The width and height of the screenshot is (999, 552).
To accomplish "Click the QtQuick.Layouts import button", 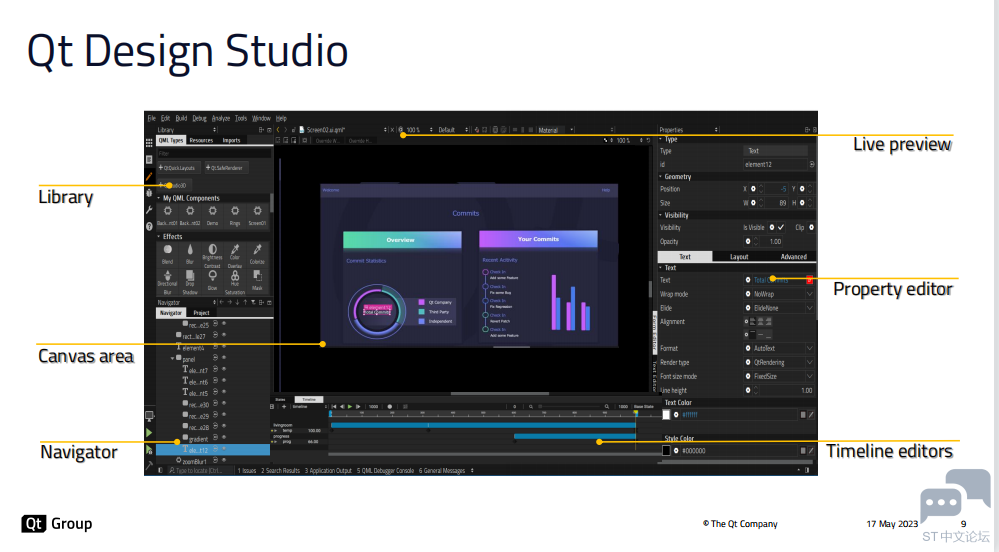I will pyautogui.click(x=178, y=168).
